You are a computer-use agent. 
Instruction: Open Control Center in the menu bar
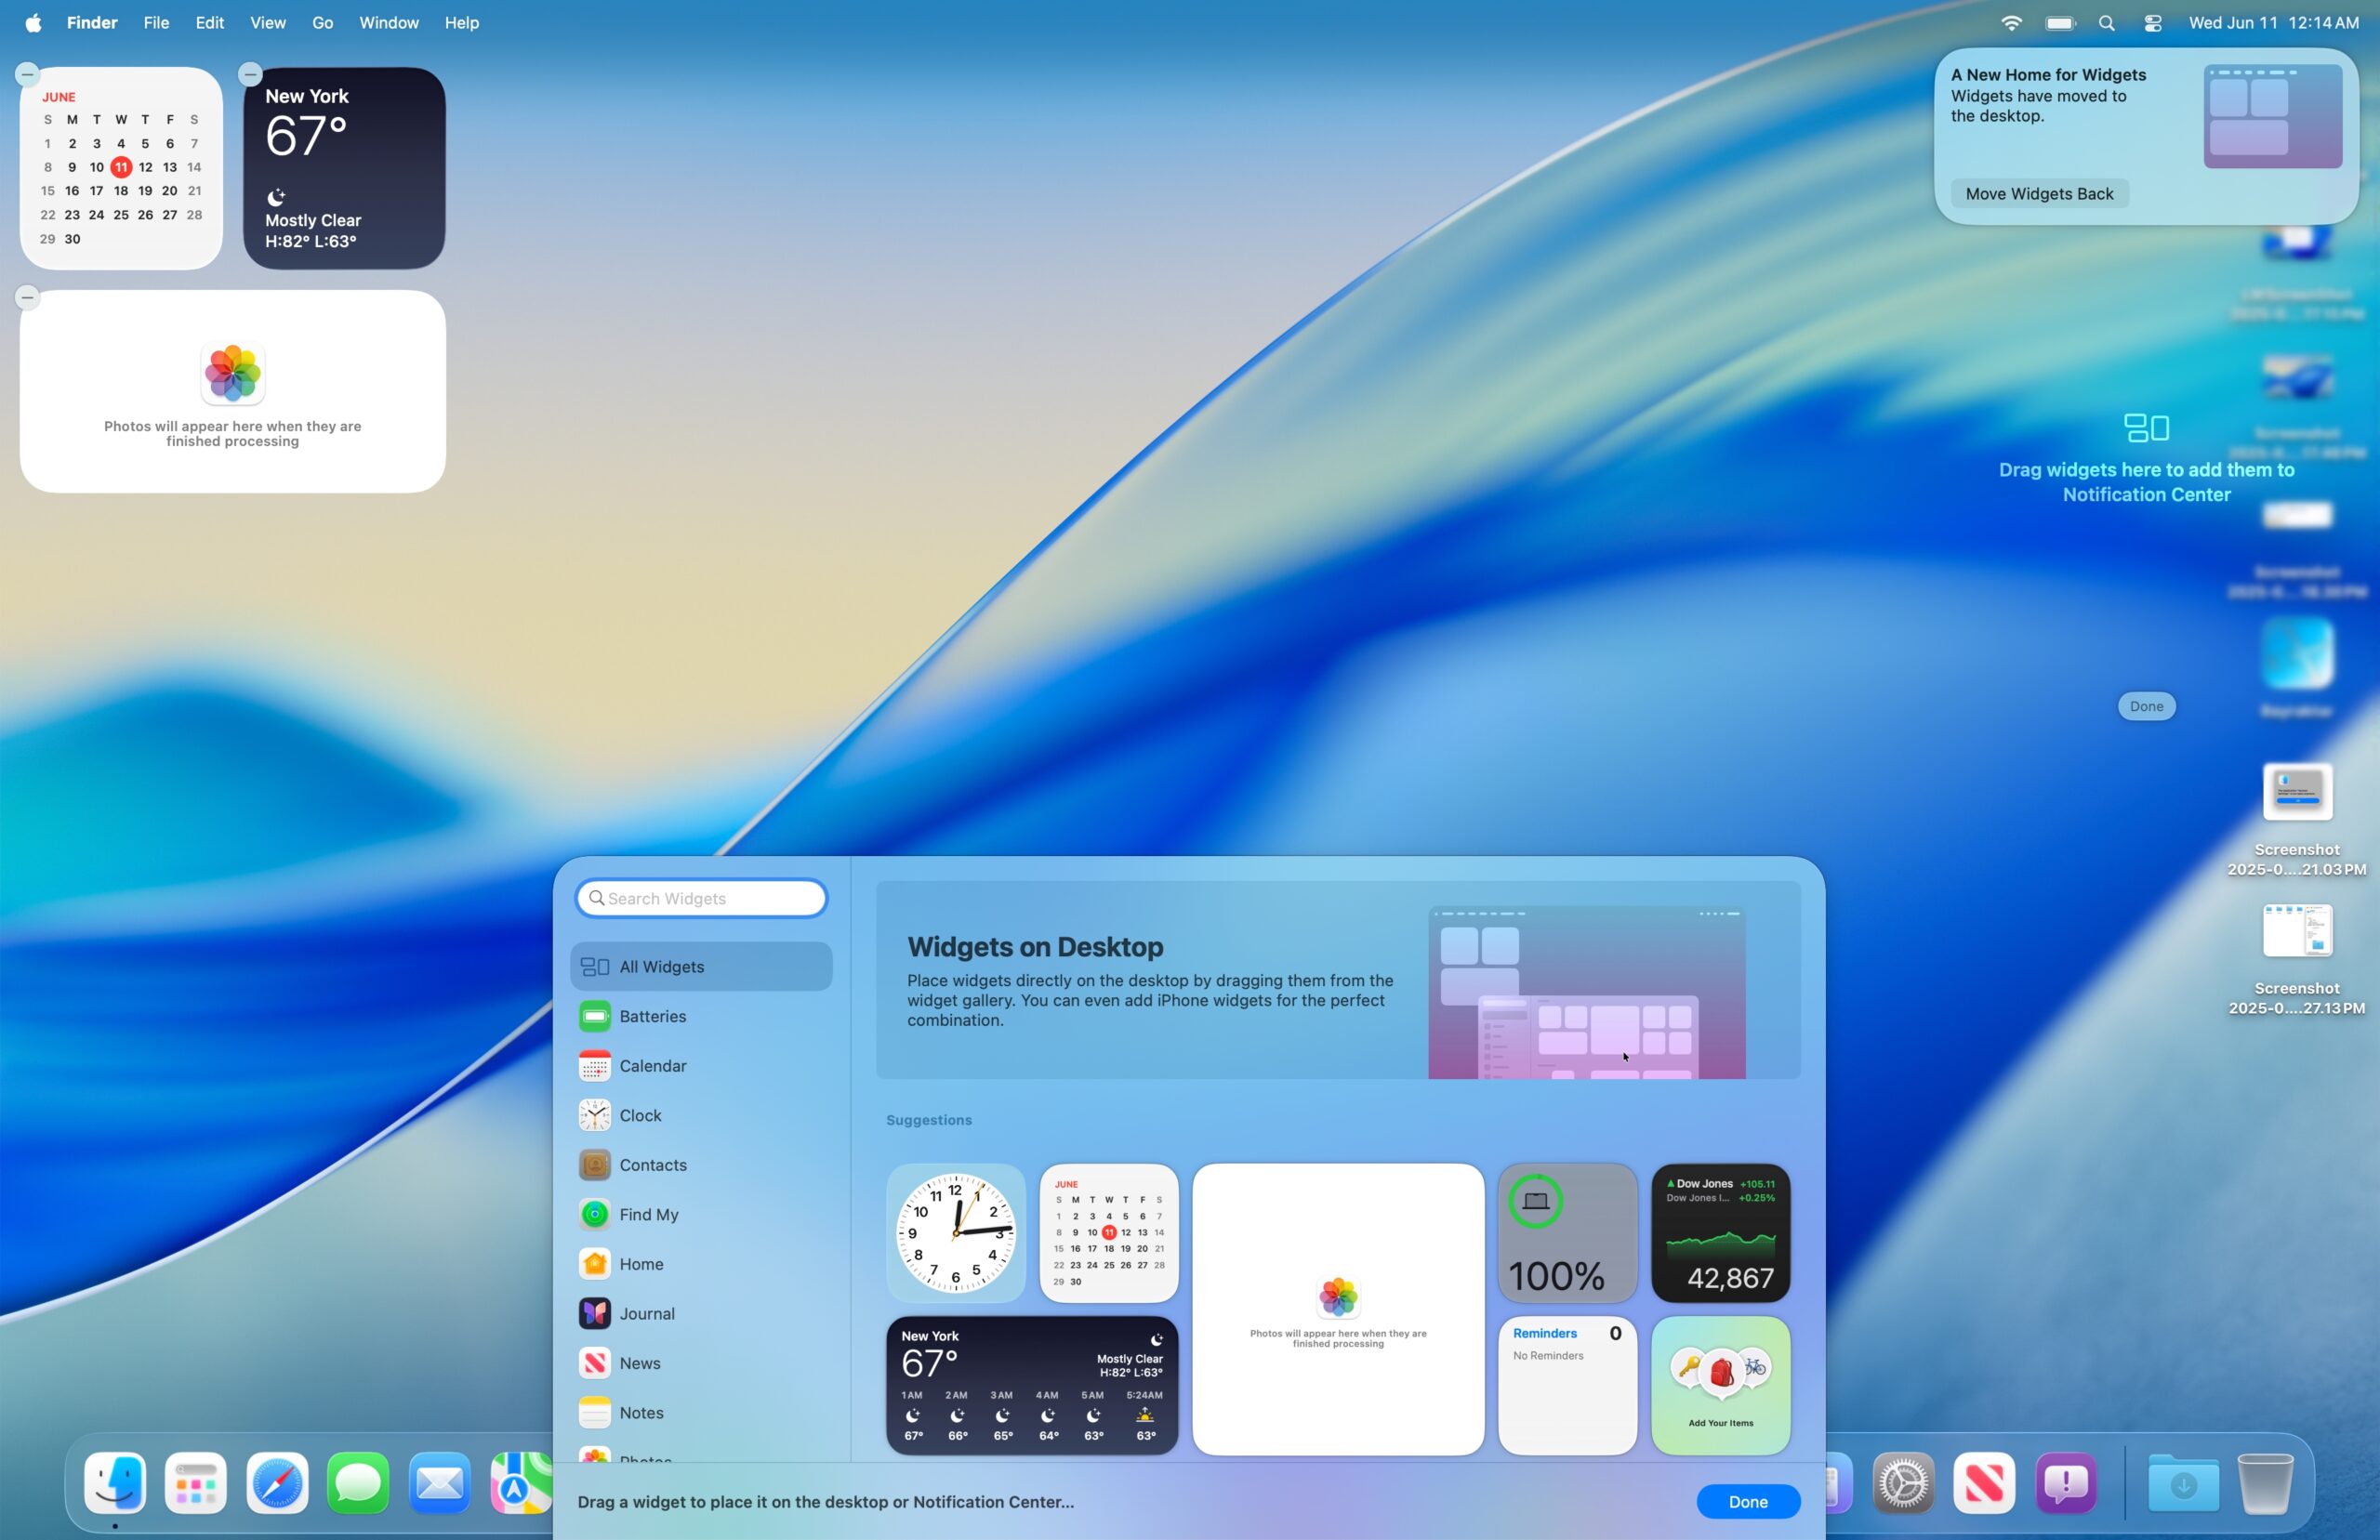(x=2153, y=23)
